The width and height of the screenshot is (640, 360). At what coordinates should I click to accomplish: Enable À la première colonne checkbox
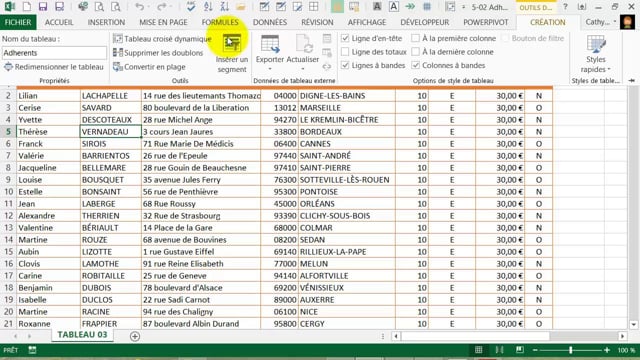(x=416, y=38)
